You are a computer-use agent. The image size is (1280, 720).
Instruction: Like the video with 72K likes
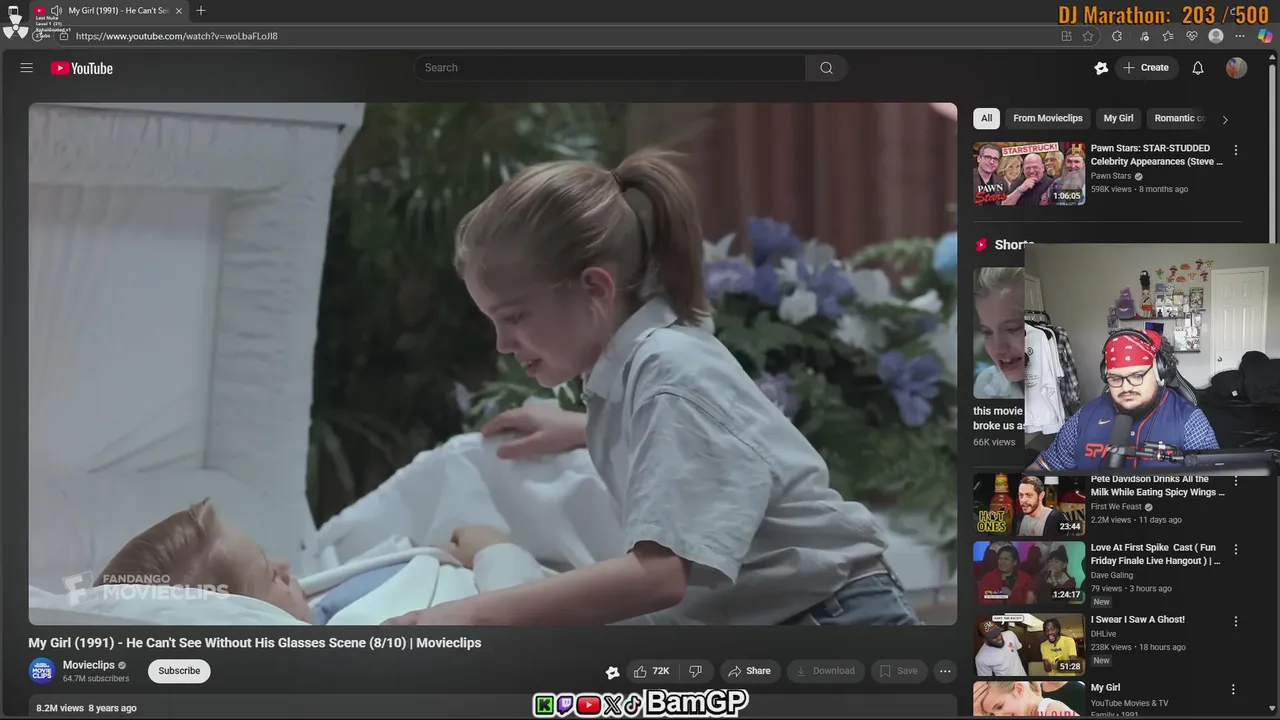coord(651,671)
